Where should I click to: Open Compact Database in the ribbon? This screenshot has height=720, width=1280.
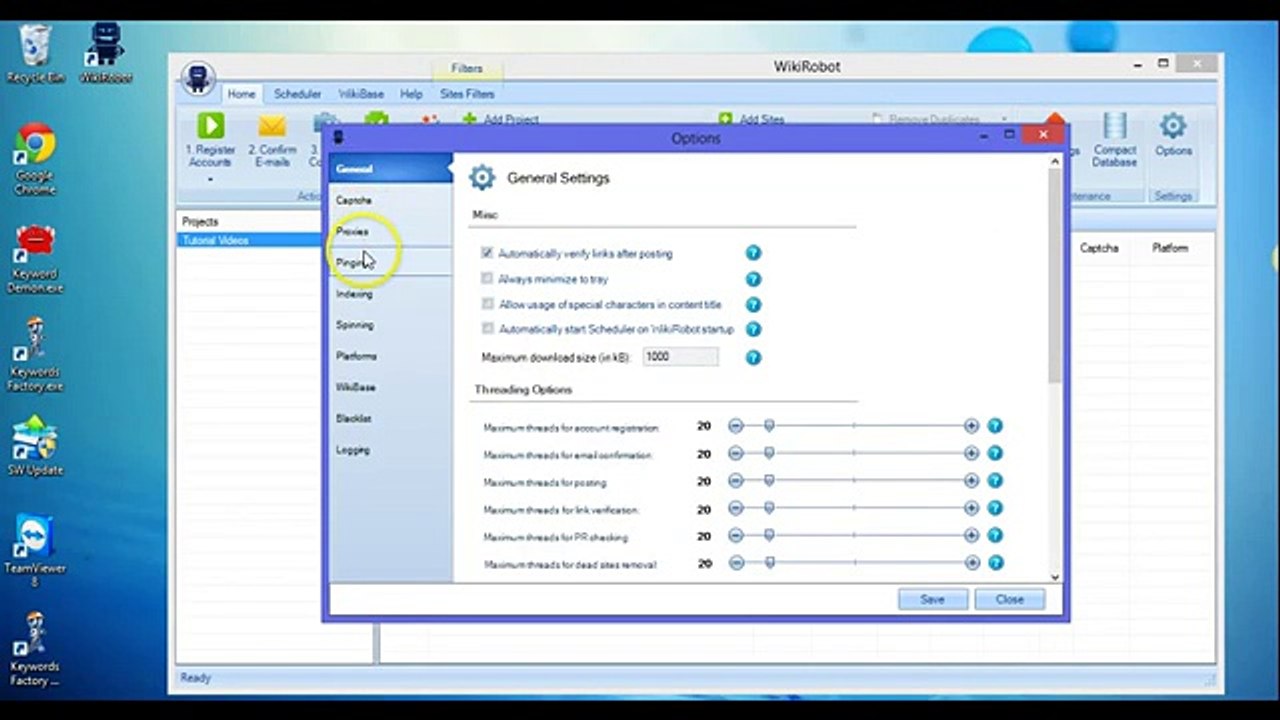1114,139
